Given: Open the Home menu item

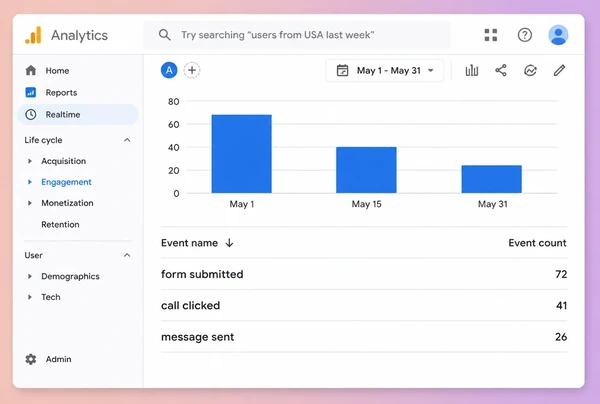Looking at the screenshot, I should 57,70.
